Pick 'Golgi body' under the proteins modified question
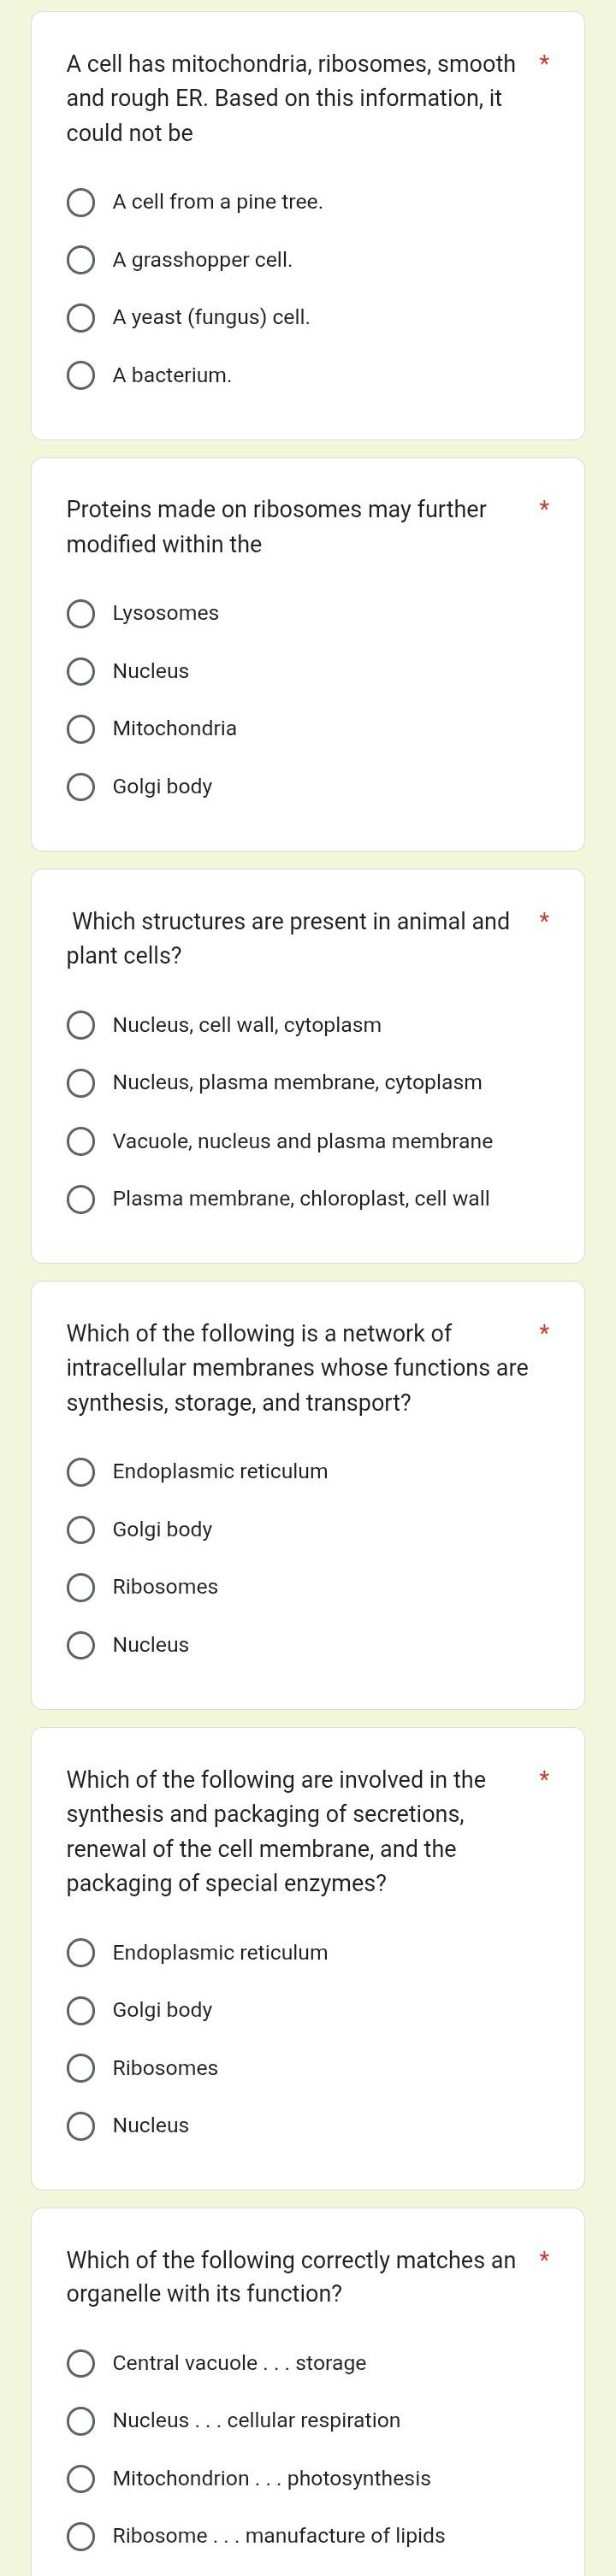Viewport: 616px width, 2576px height. (81, 787)
